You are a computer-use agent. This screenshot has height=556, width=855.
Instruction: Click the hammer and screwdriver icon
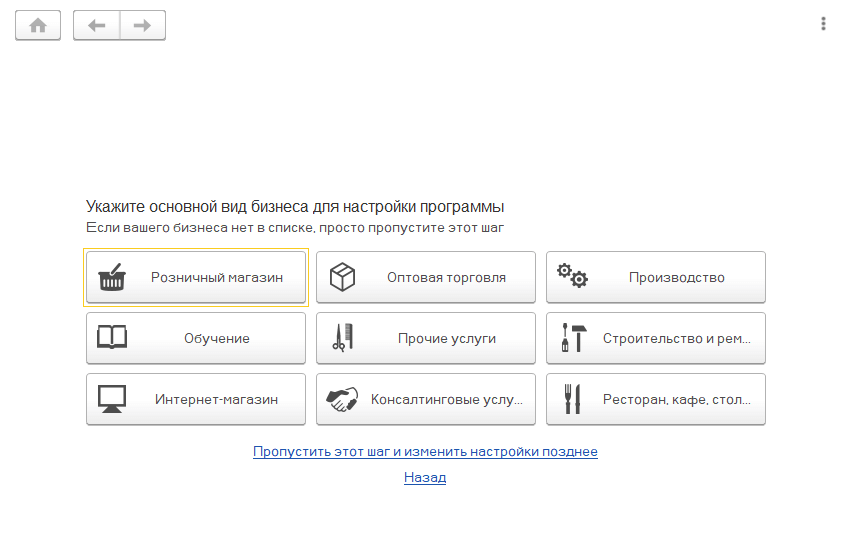click(574, 337)
